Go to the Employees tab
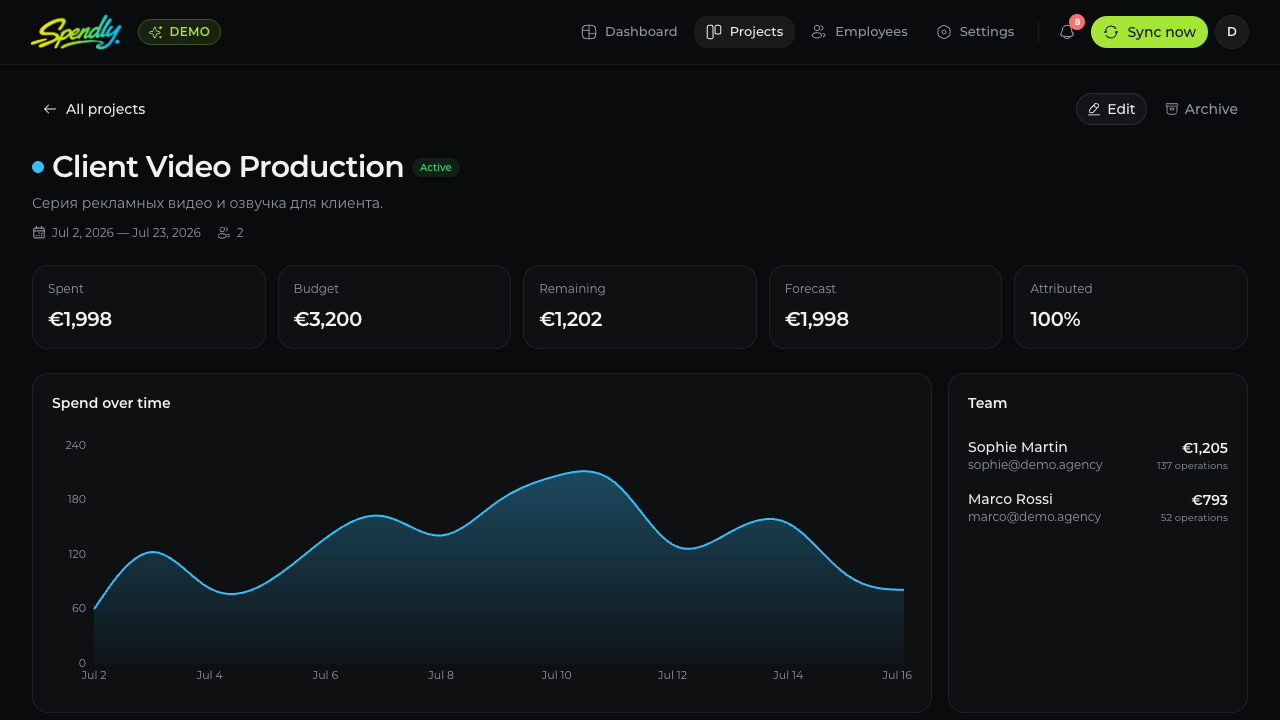The height and width of the screenshot is (720, 1280). [860, 32]
